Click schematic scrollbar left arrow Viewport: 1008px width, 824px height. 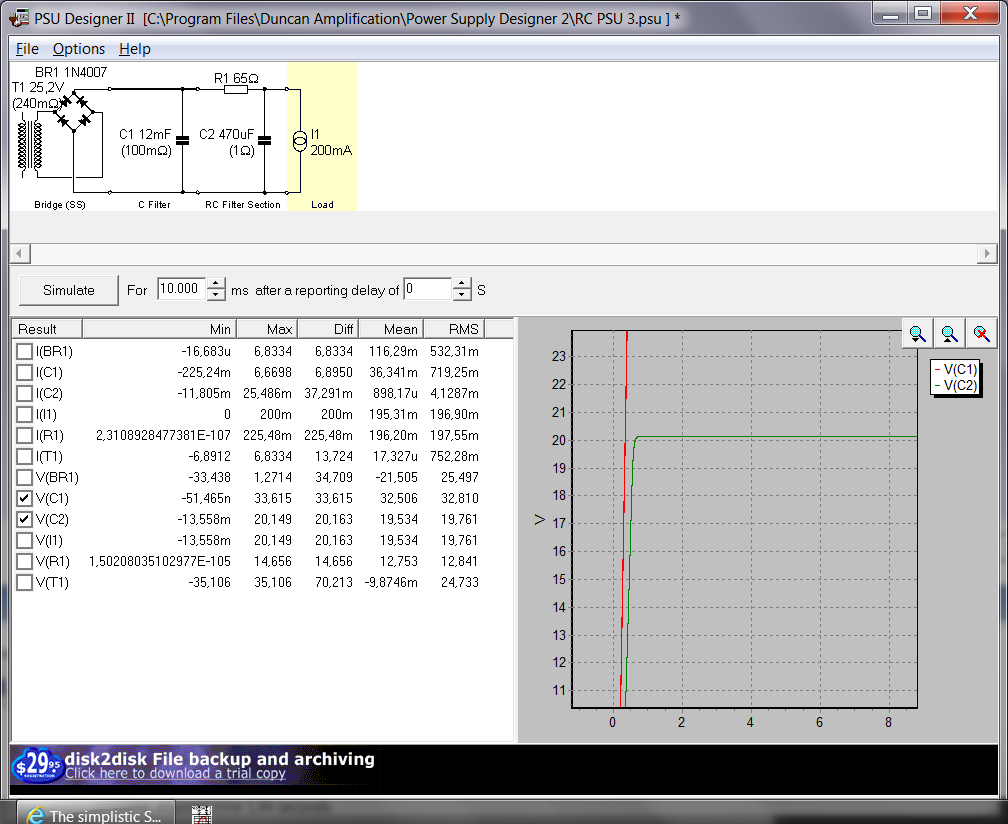coord(19,253)
